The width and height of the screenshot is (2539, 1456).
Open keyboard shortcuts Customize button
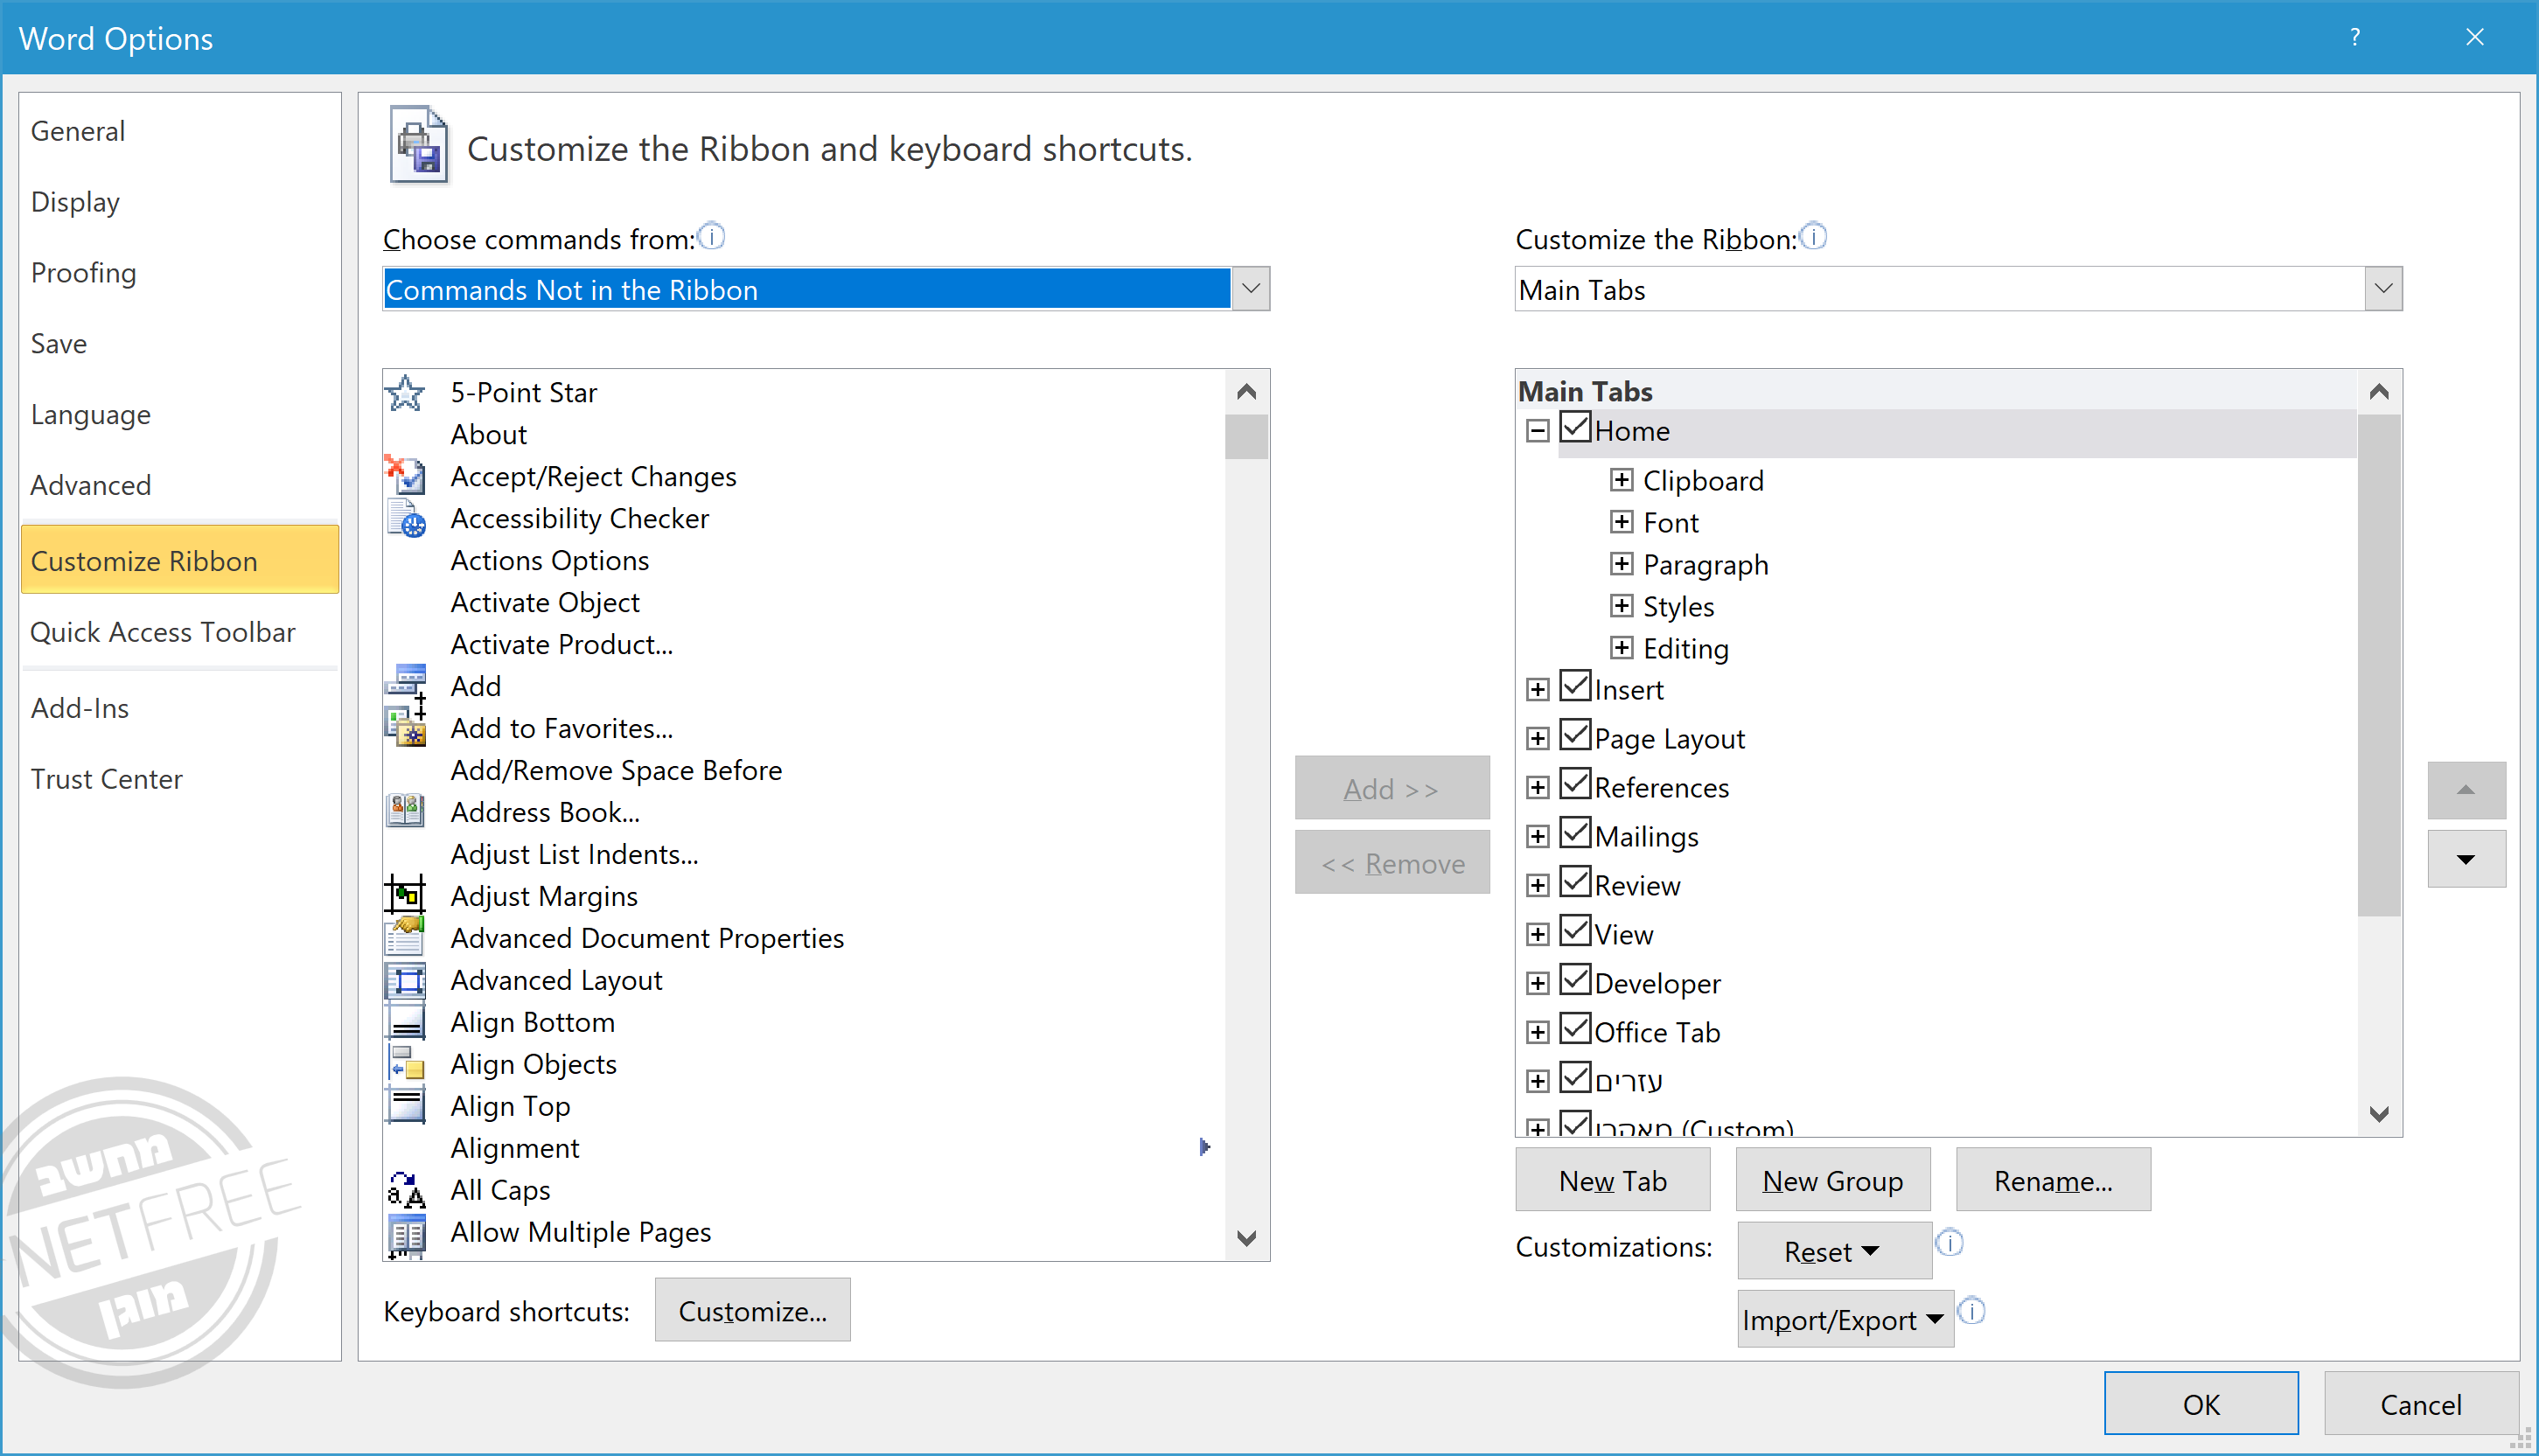pyautogui.click(x=752, y=1311)
